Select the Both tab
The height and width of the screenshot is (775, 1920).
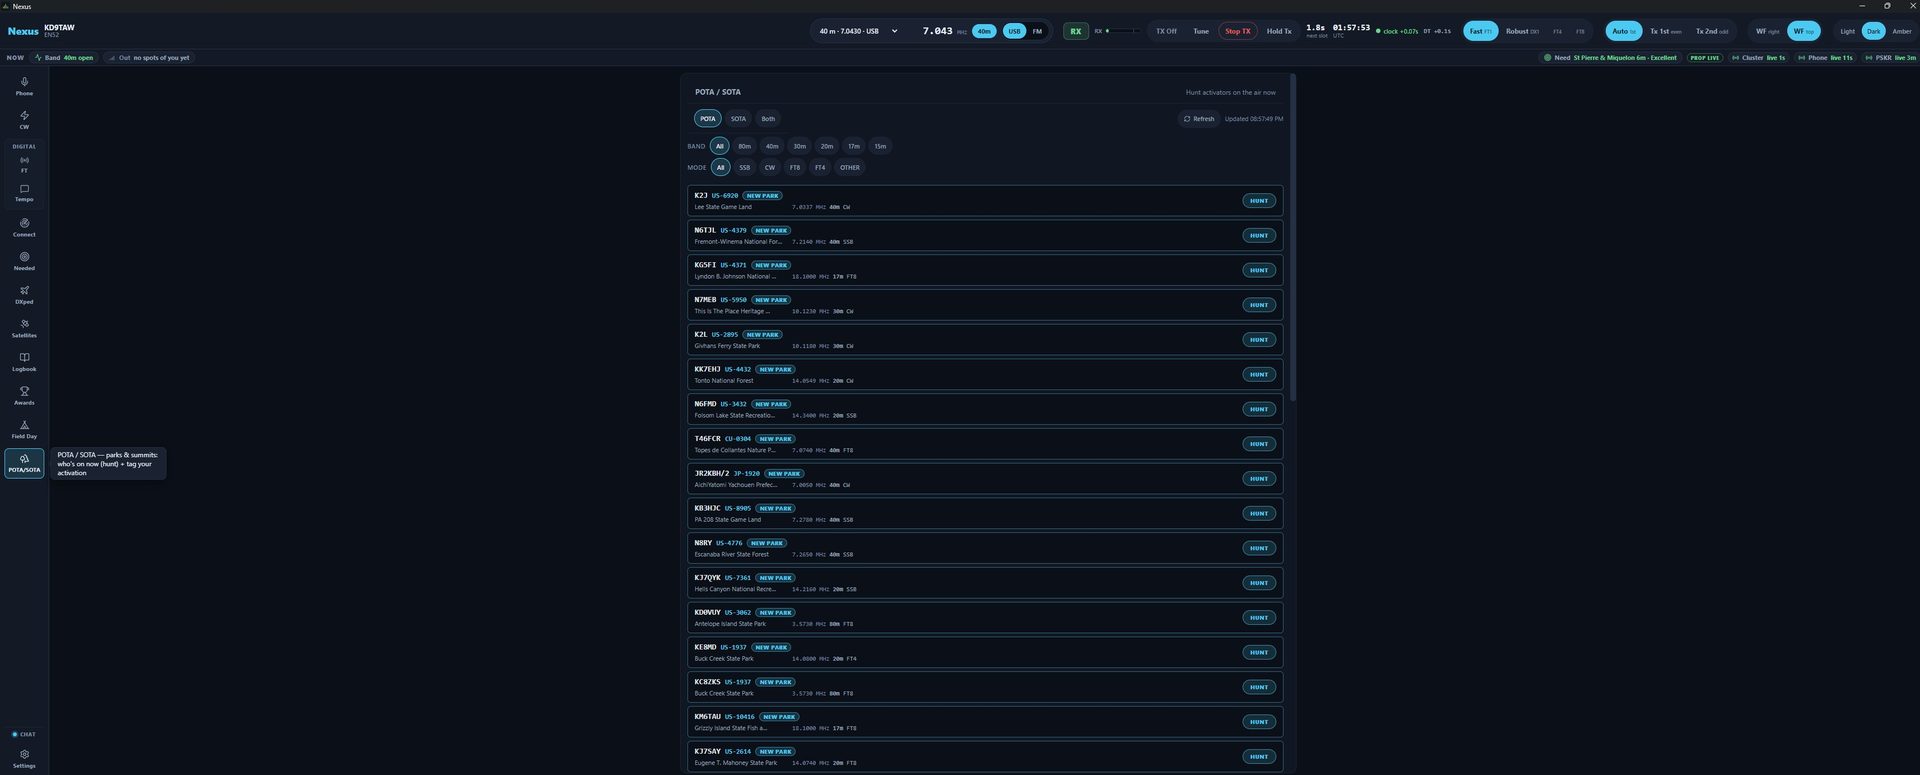[x=768, y=119]
